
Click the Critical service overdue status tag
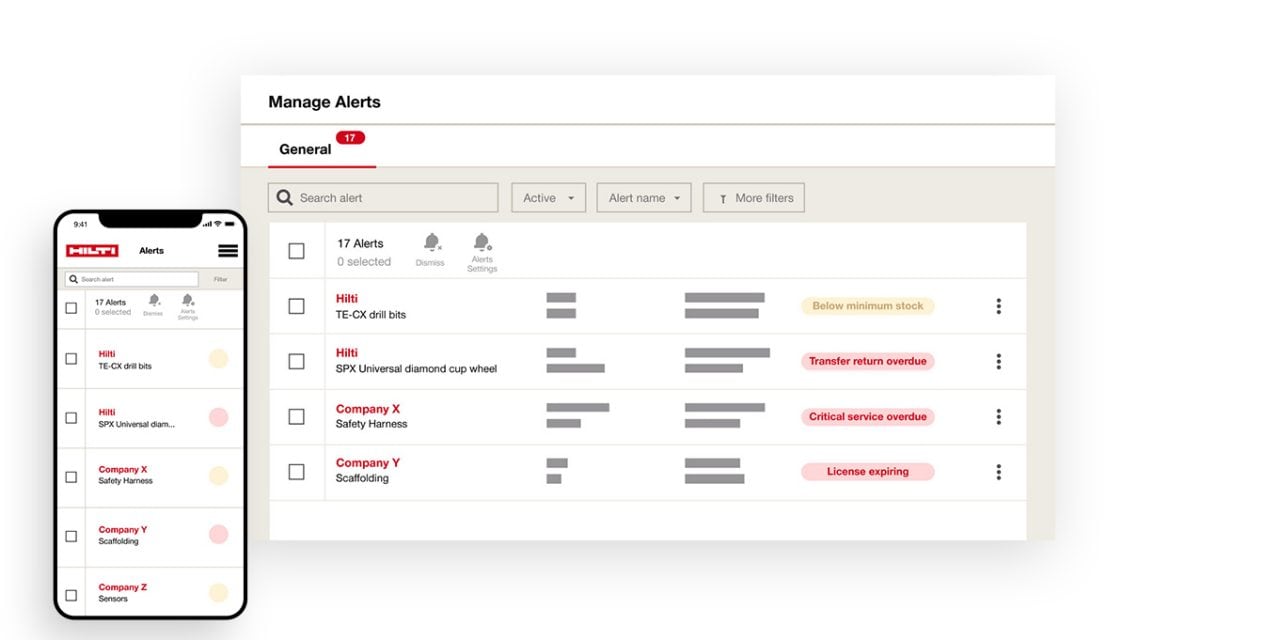(868, 416)
